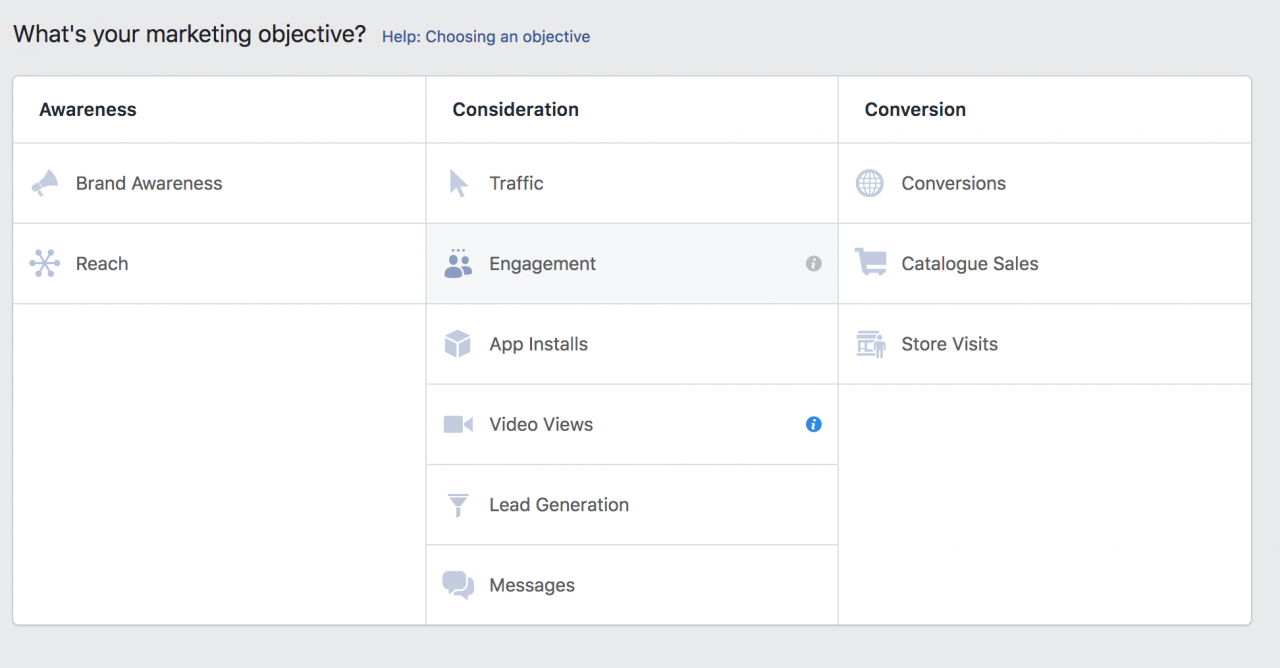Click the Consideration column header
Screen dimensions: 1280x668
coord(516,109)
